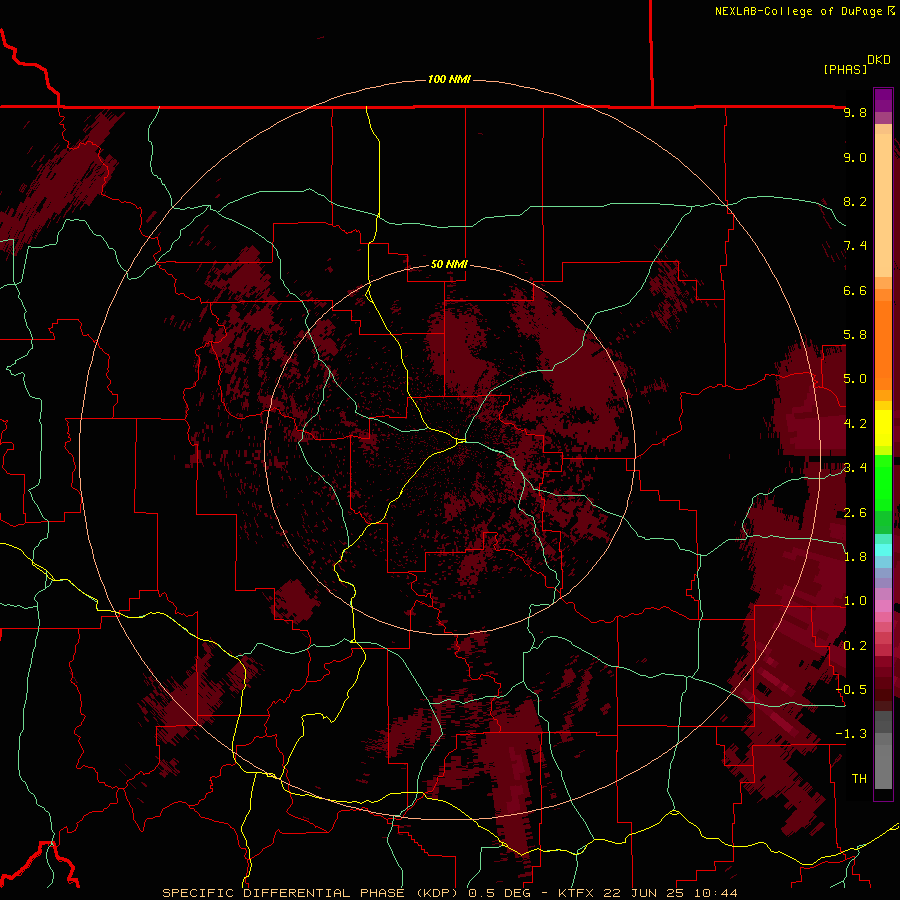Click the purple swatch atop the color scale
900x900 pixels.
tap(883, 100)
